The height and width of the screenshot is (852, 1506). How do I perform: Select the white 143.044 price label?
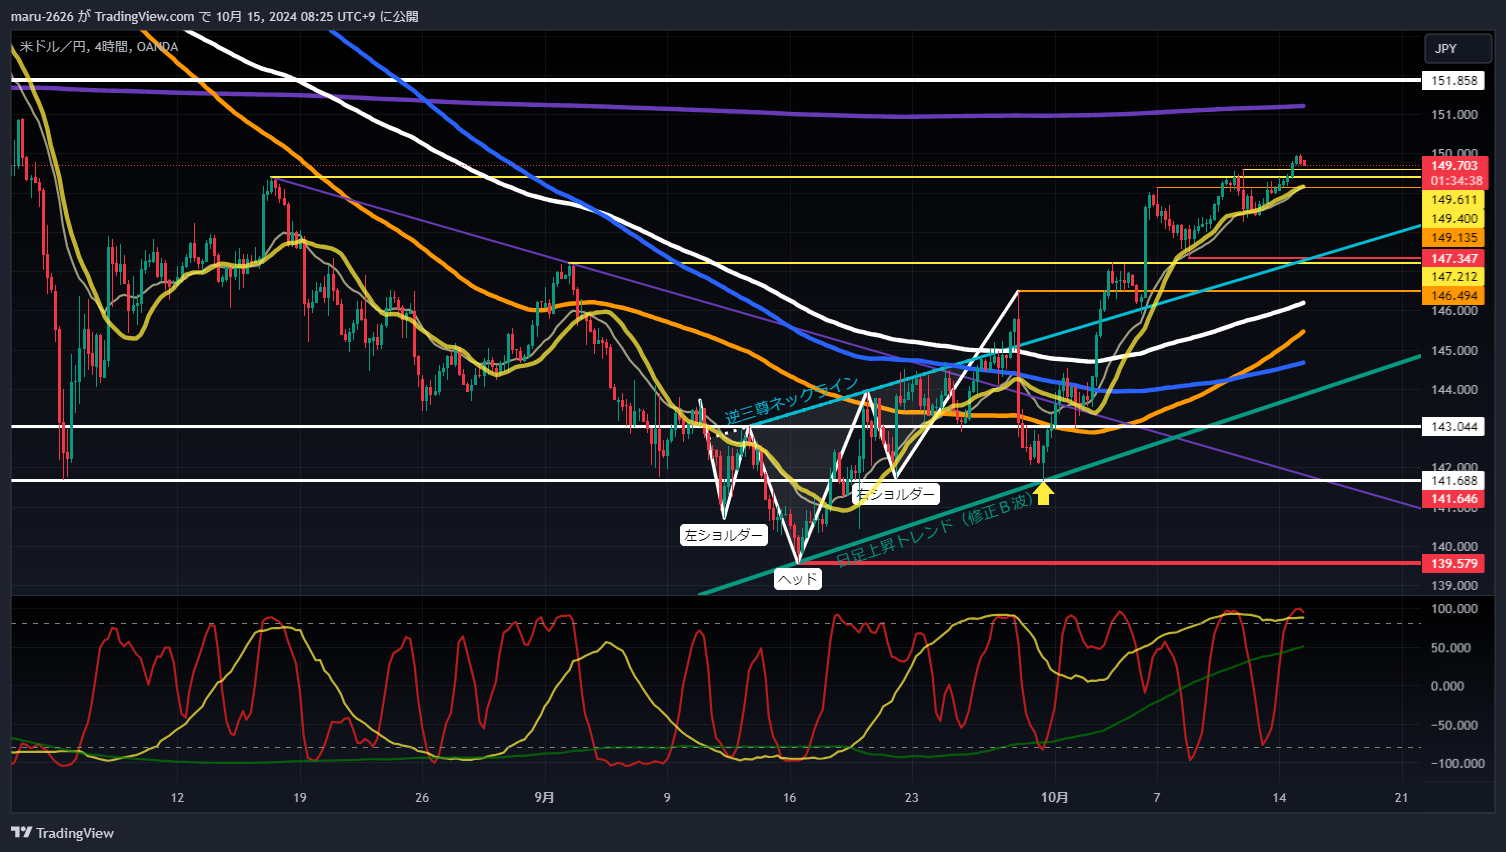click(x=1454, y=427)
